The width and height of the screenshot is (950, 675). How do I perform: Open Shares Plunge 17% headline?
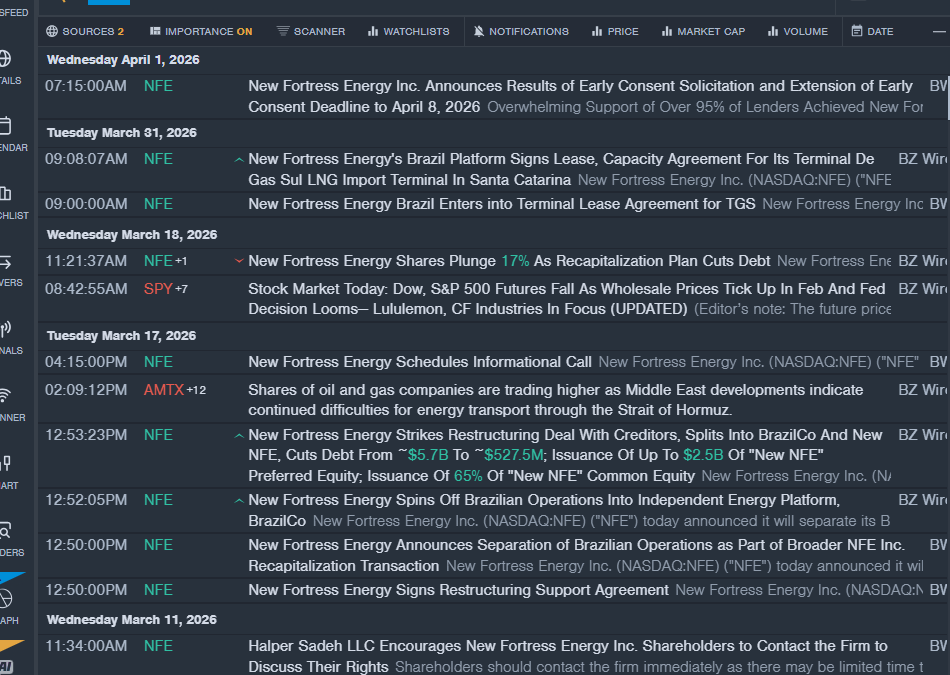(509, 261)
